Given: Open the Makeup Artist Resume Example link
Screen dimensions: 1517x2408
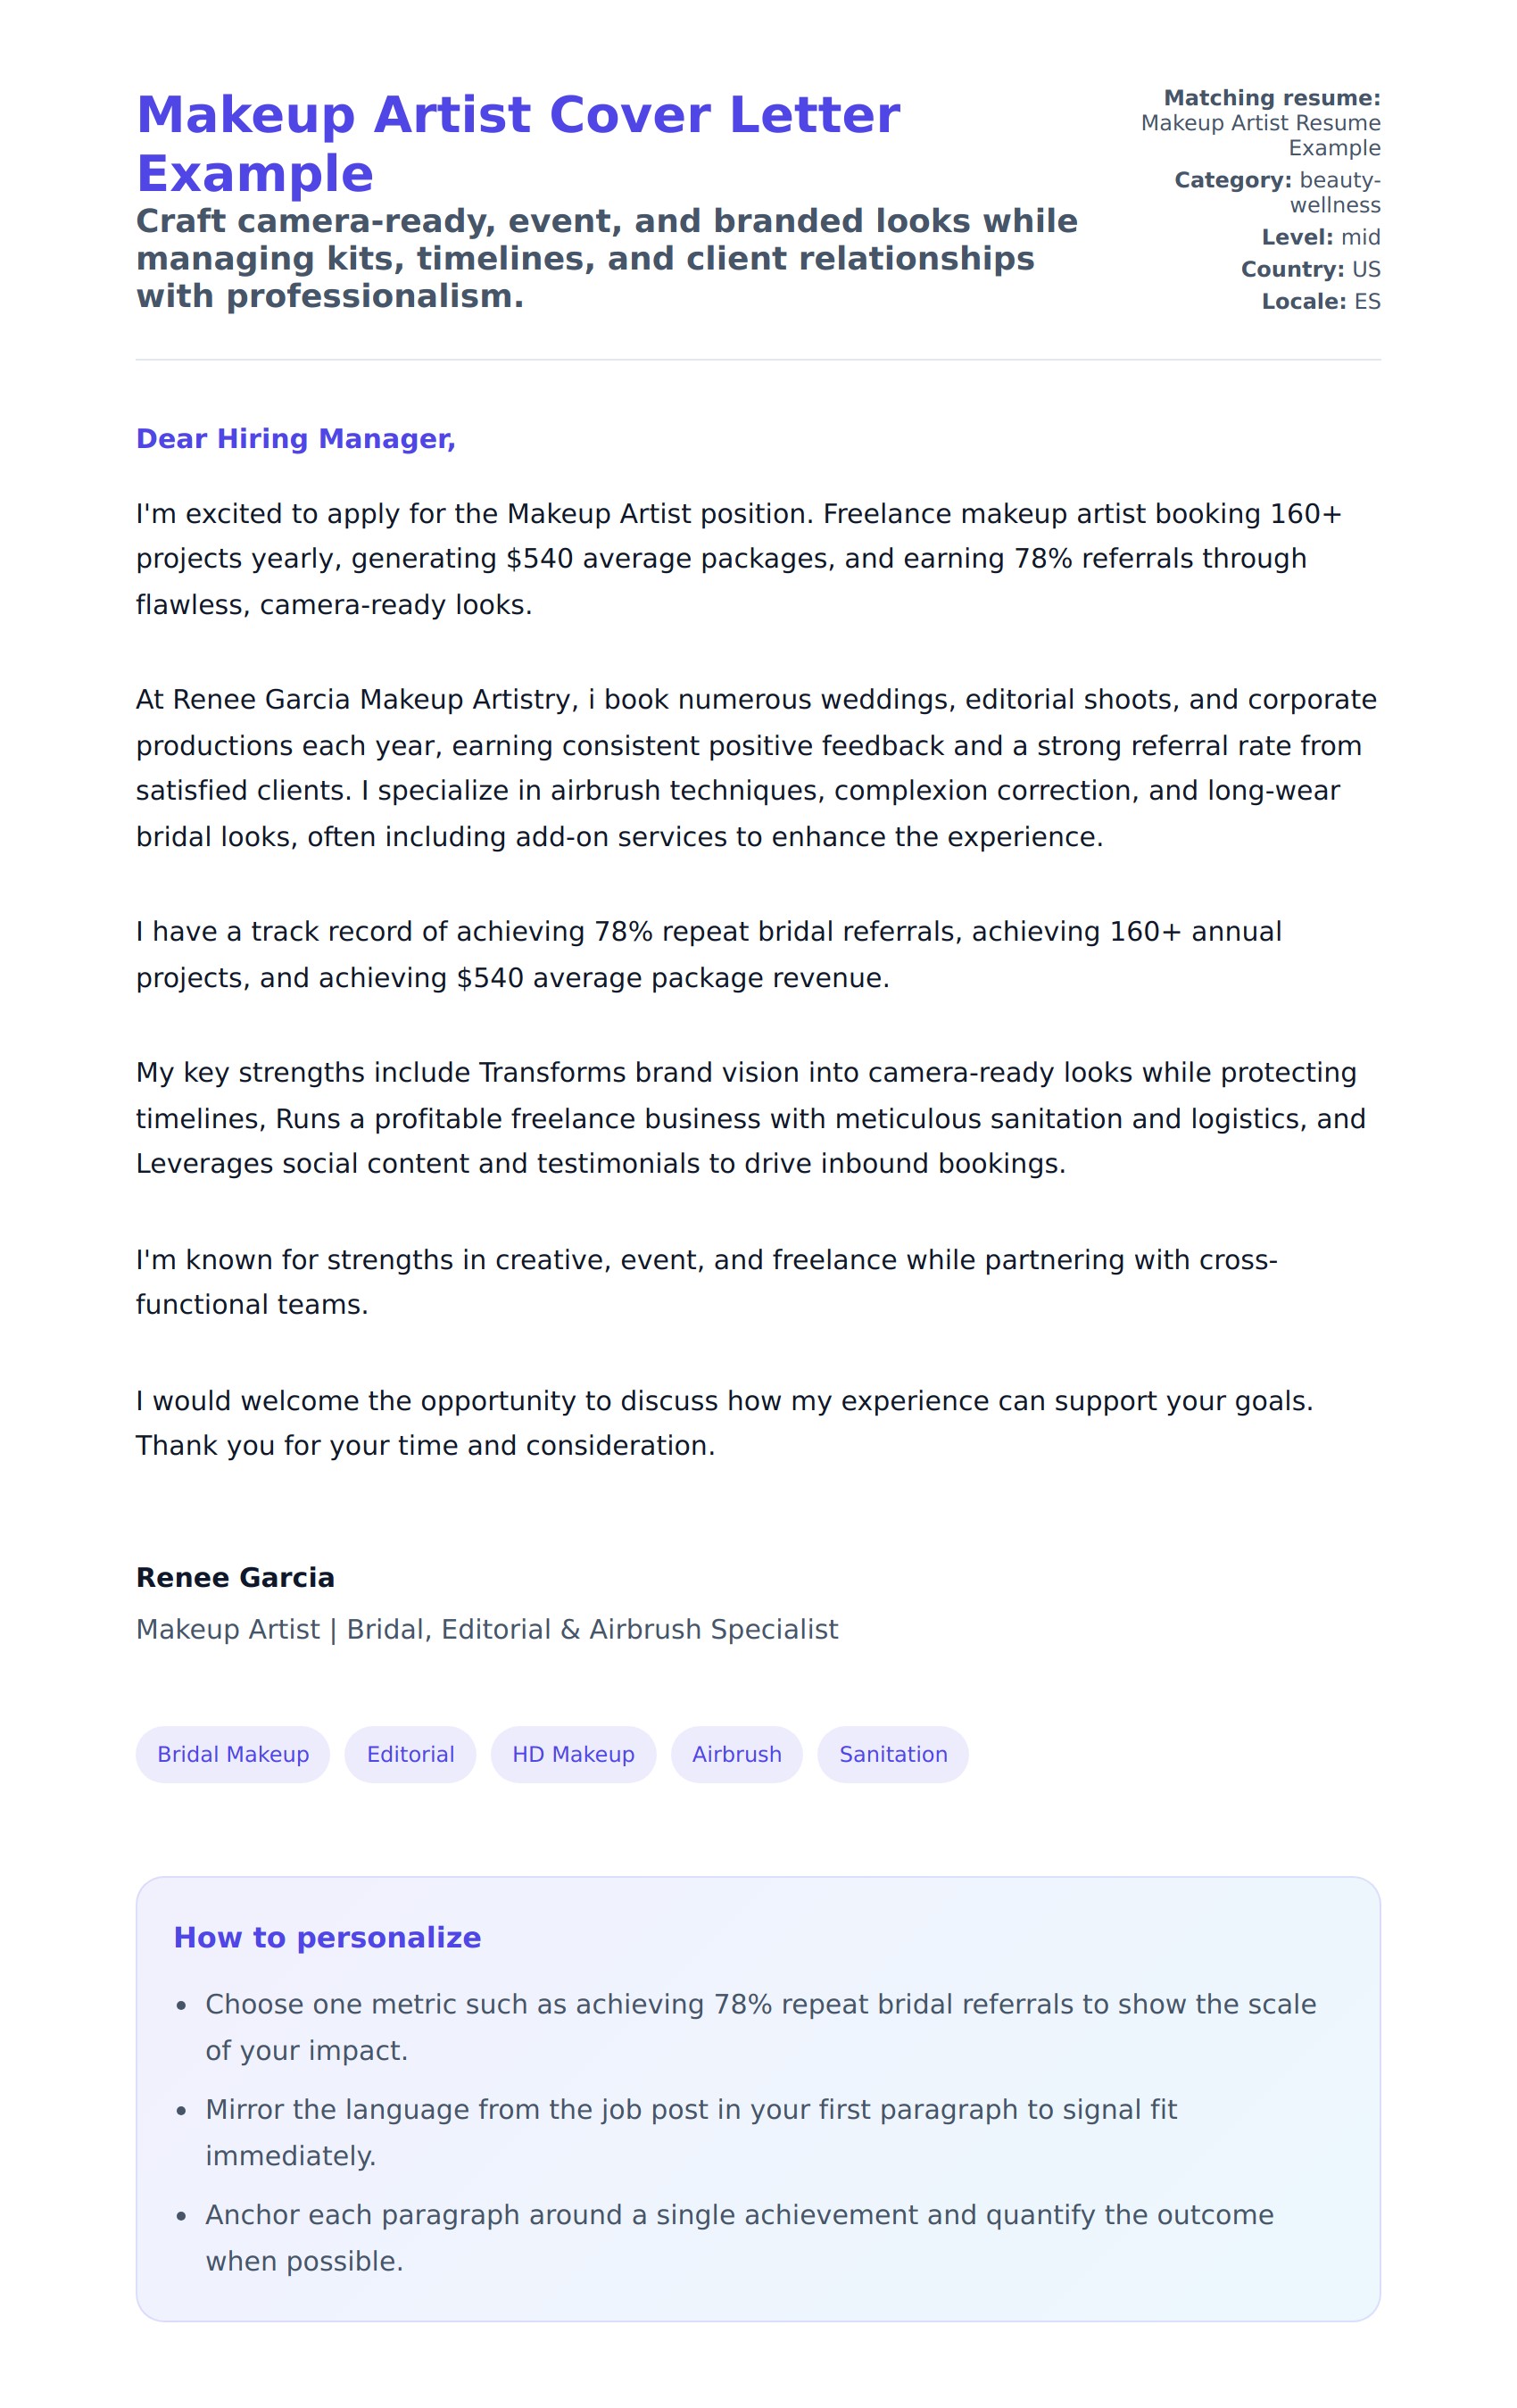Looking at the screenshot, I should [1260, 135].
